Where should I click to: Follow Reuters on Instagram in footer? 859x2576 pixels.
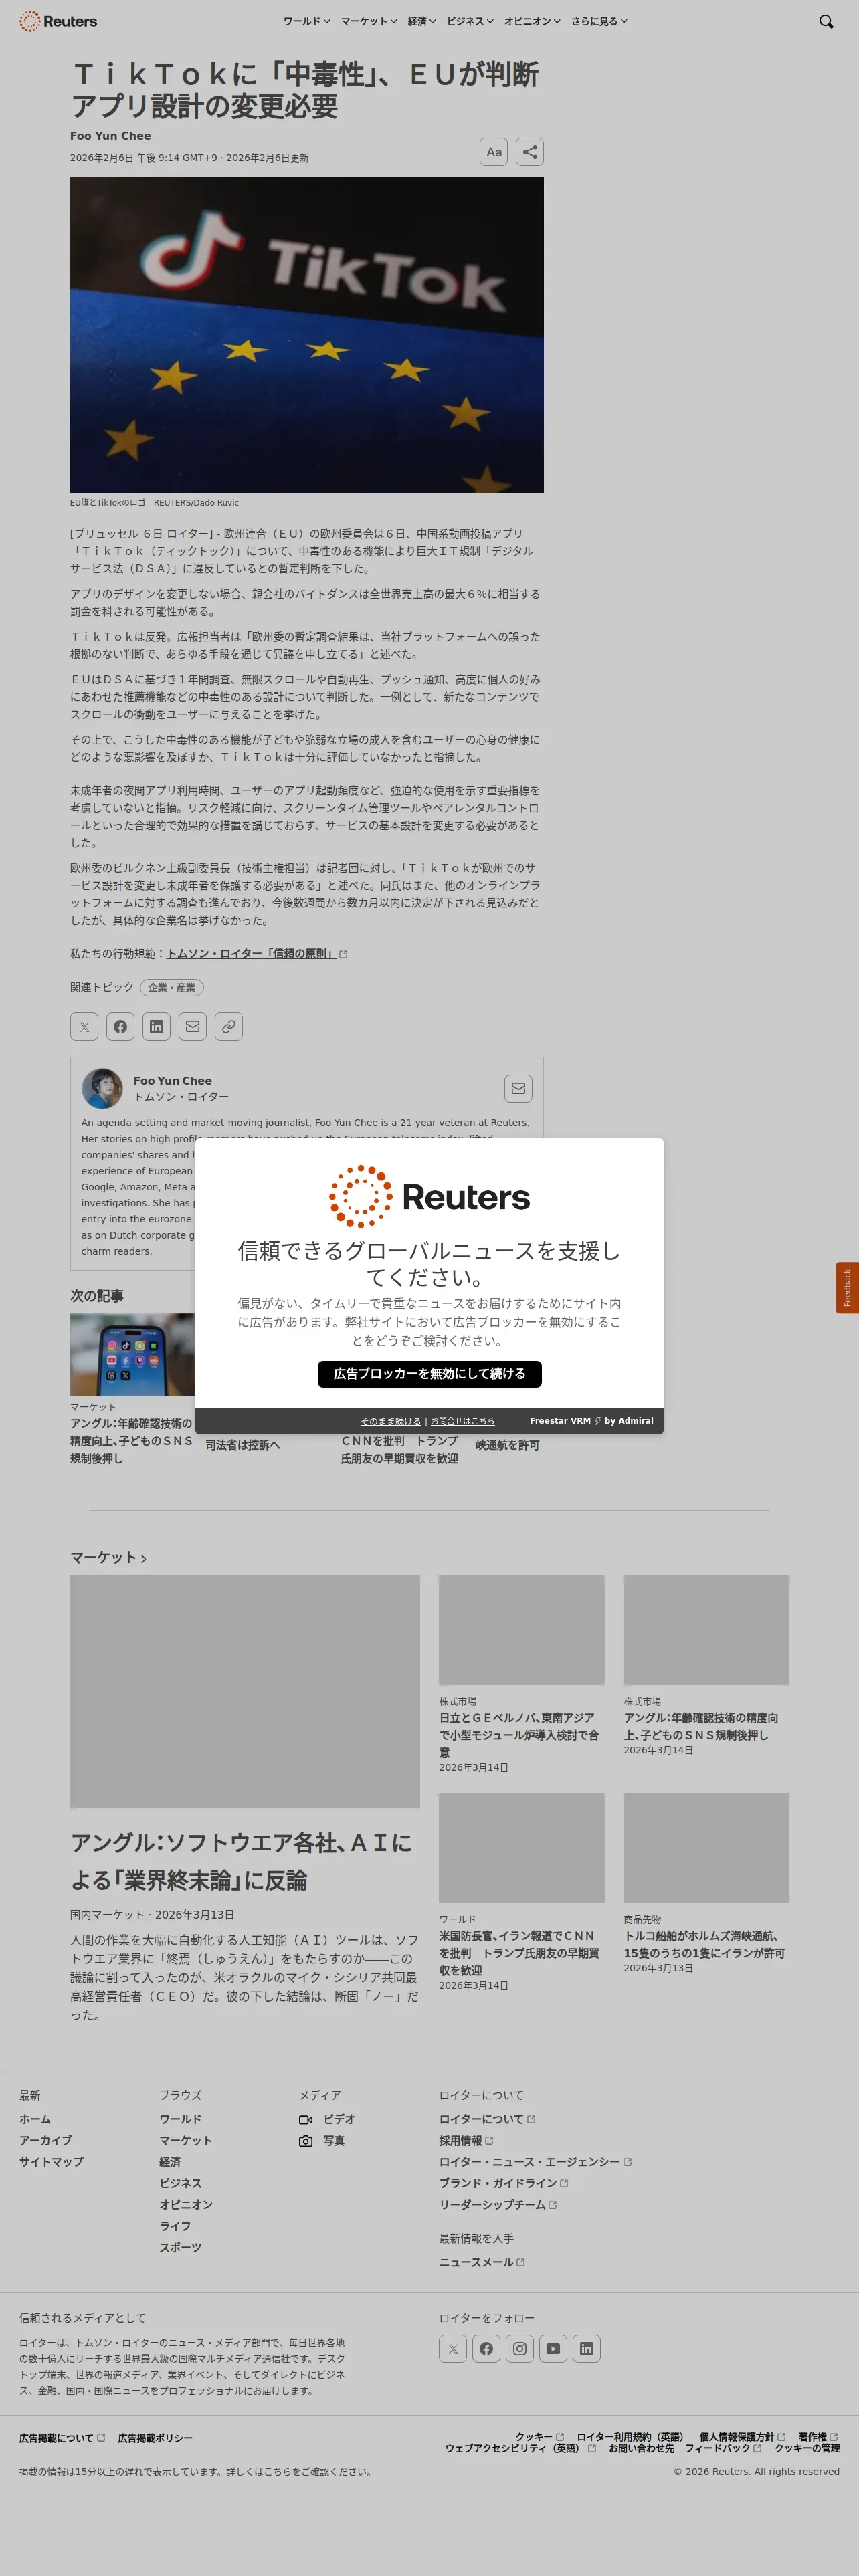[520, 2348]
